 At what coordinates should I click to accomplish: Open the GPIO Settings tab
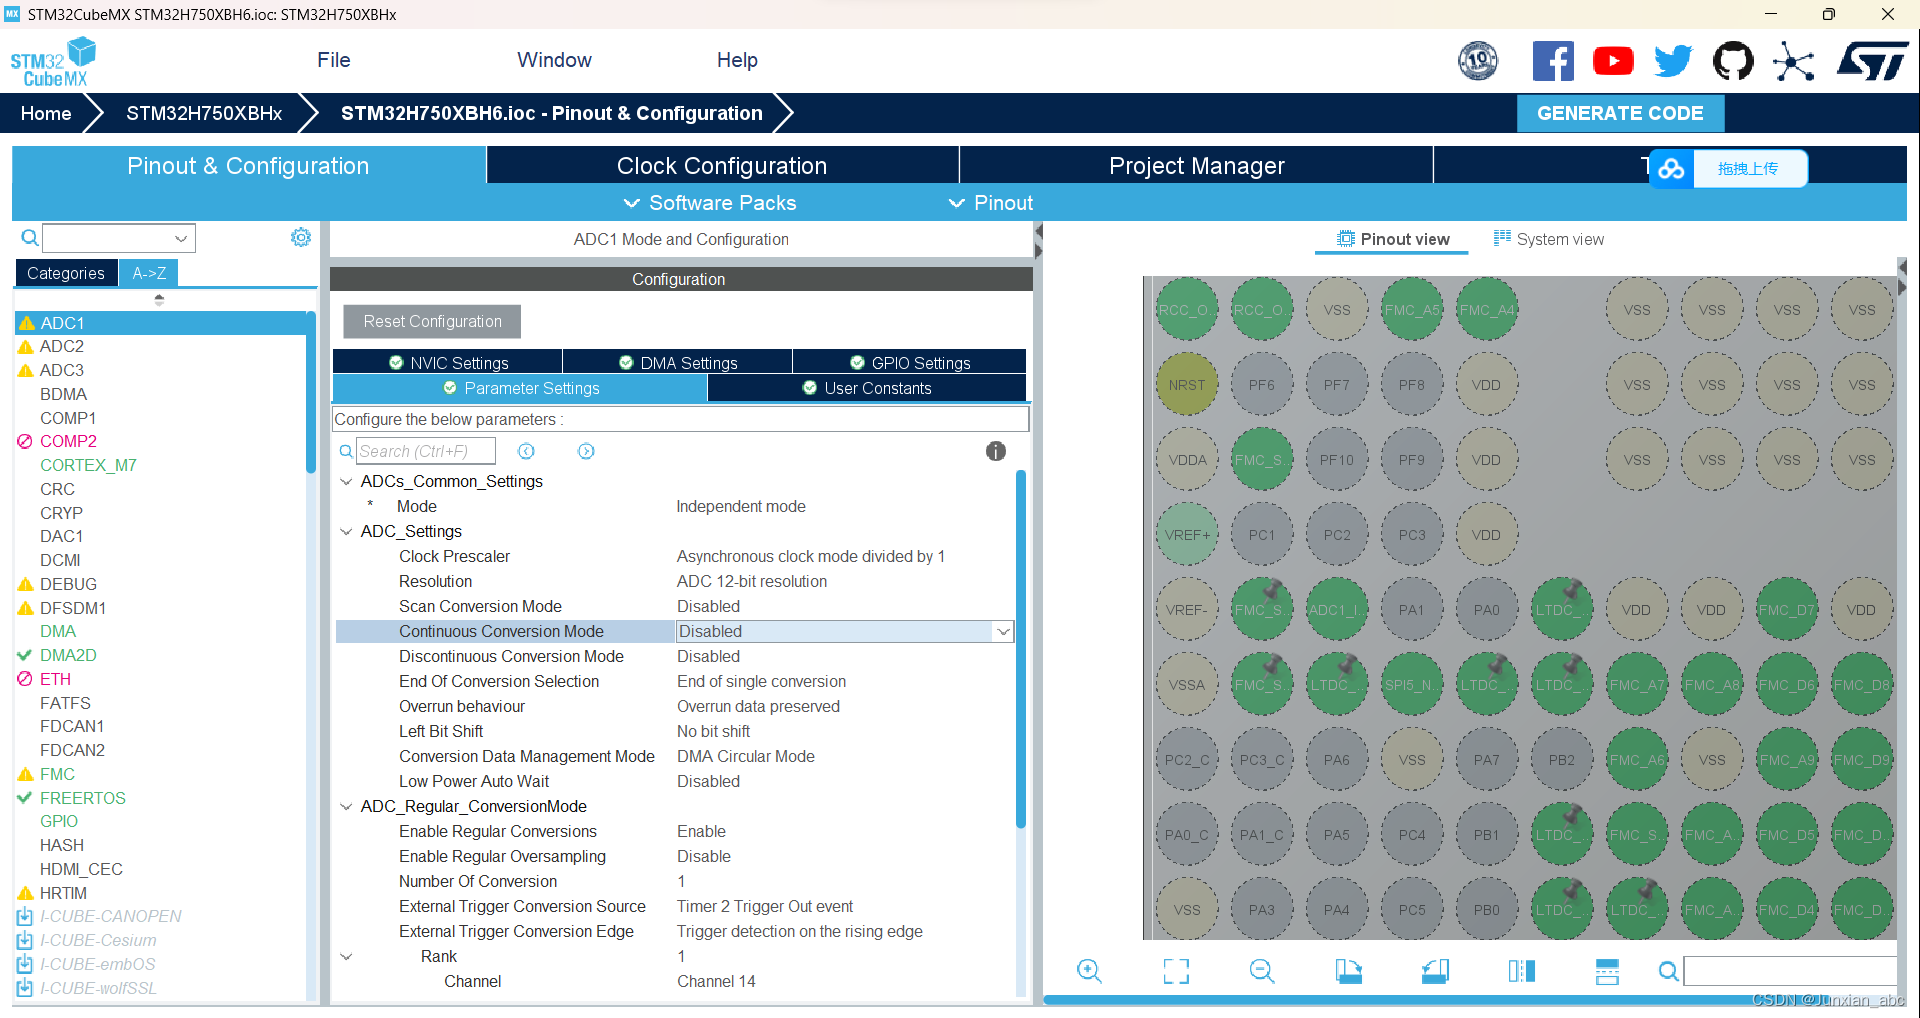click(910, 363)
